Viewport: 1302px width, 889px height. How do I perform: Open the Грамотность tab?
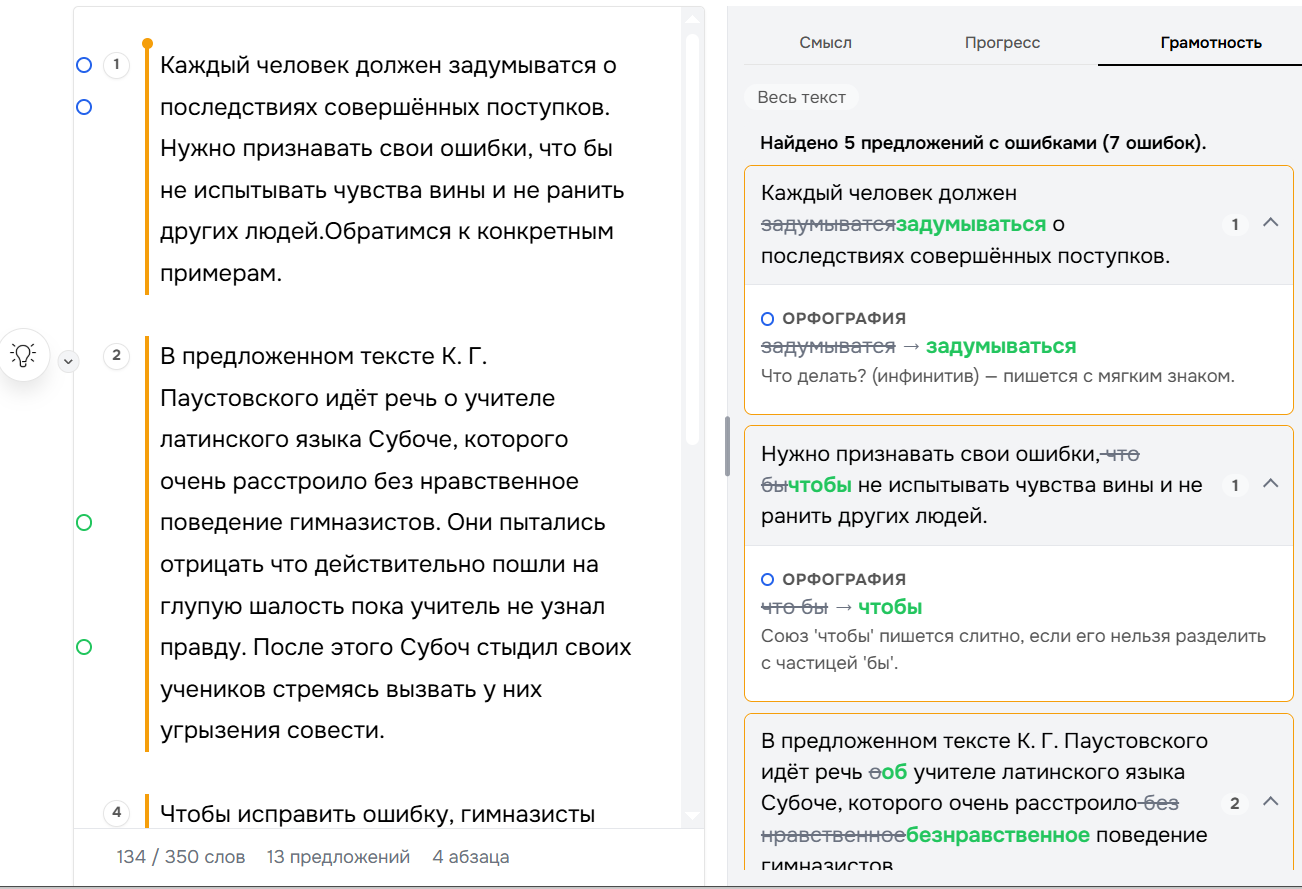point(1210,43)
